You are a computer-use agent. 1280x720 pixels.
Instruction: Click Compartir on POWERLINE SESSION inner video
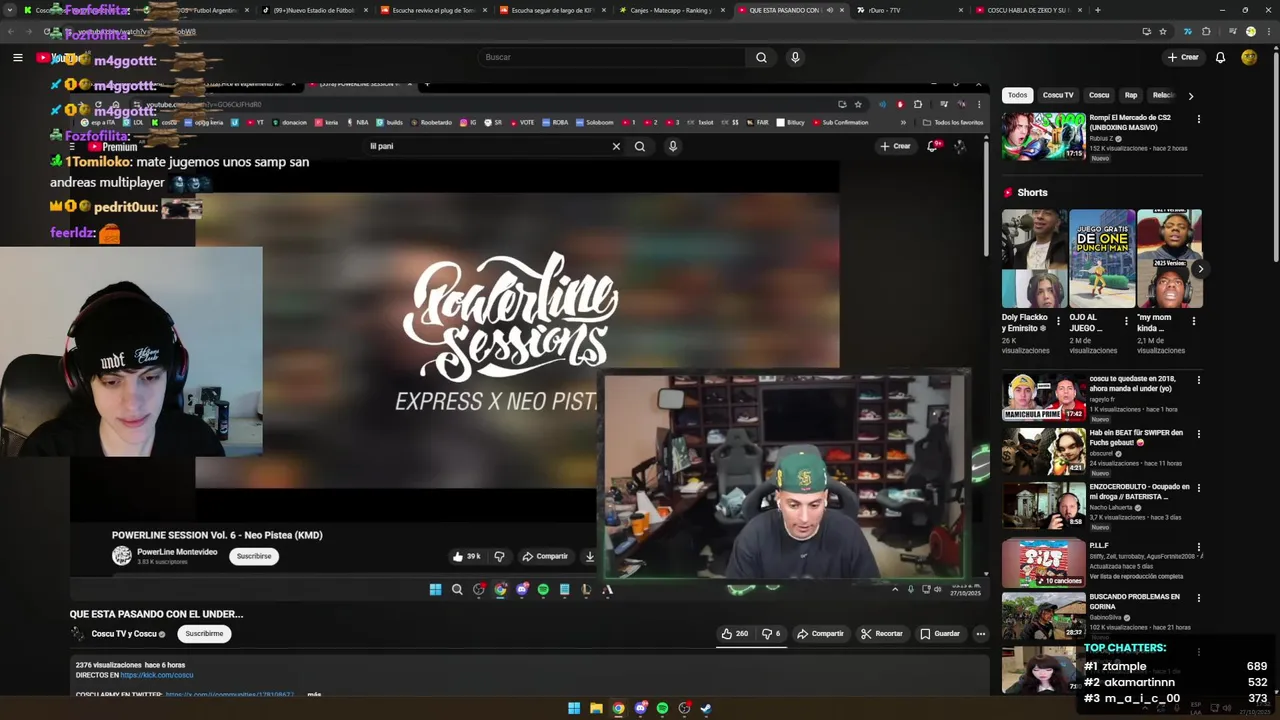545,556
